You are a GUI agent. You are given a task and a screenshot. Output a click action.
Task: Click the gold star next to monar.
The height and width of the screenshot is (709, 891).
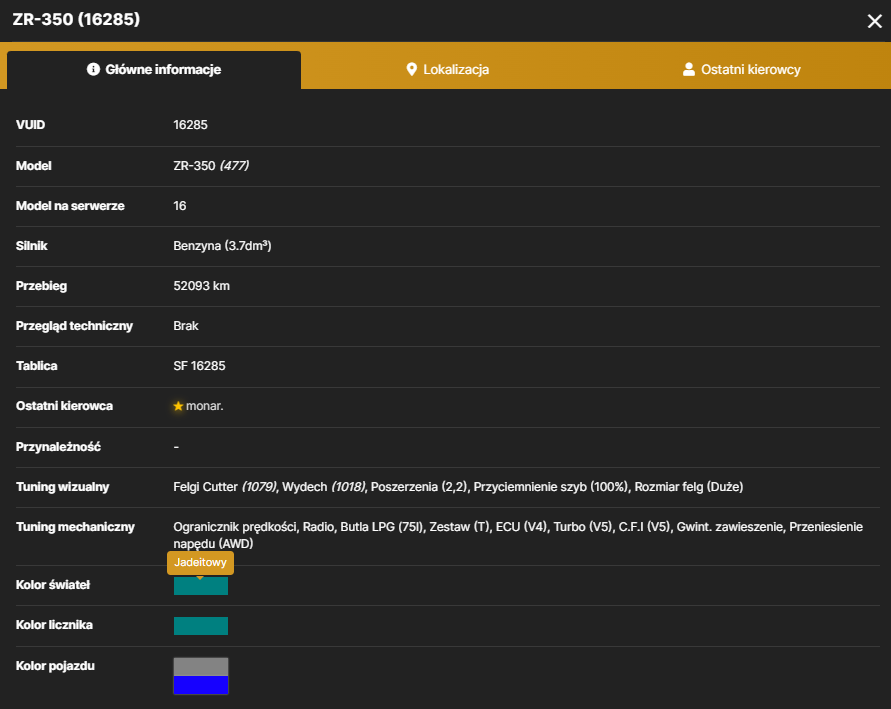178,406
